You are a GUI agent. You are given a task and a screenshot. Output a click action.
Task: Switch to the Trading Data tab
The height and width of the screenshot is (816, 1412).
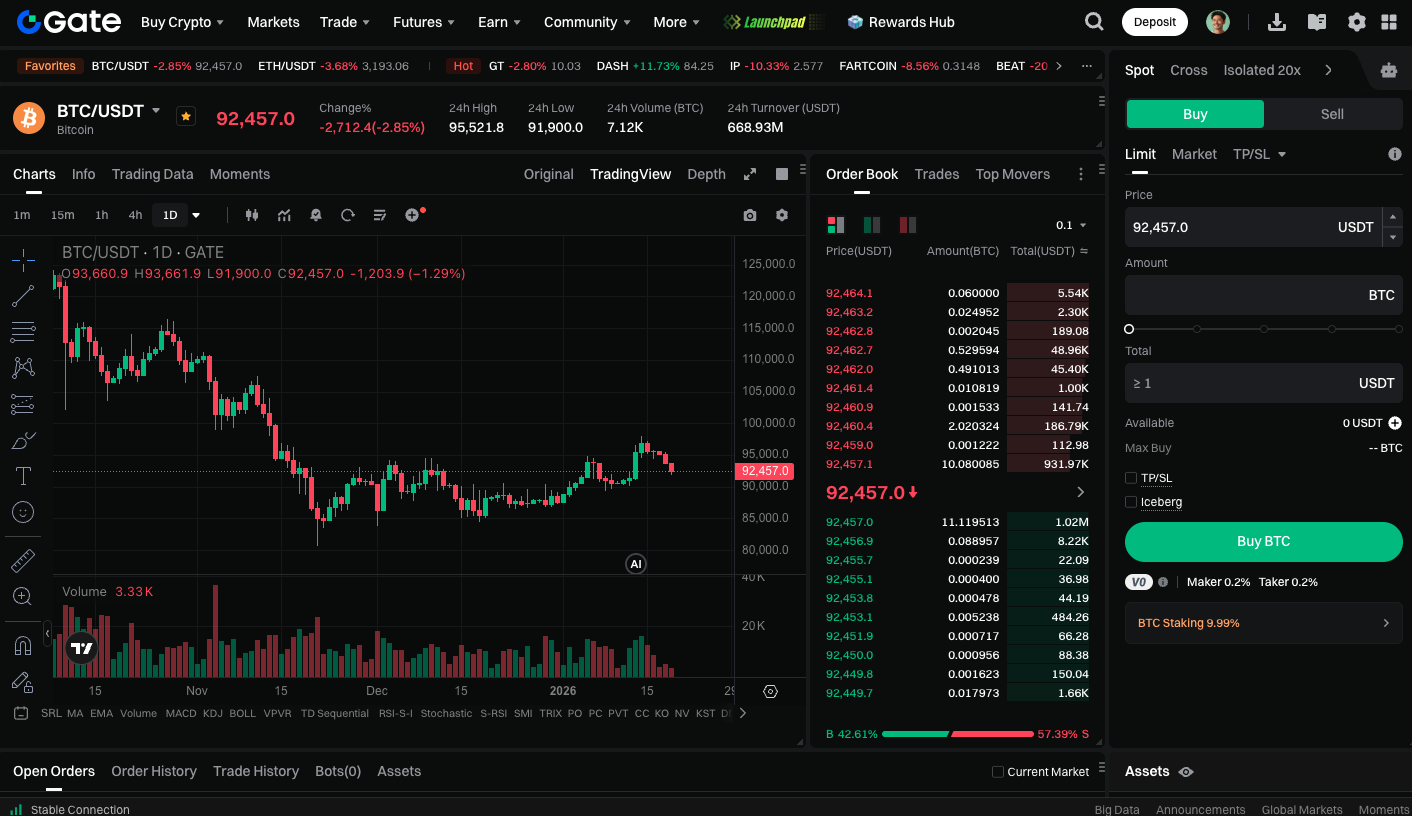tap(152, 174)
